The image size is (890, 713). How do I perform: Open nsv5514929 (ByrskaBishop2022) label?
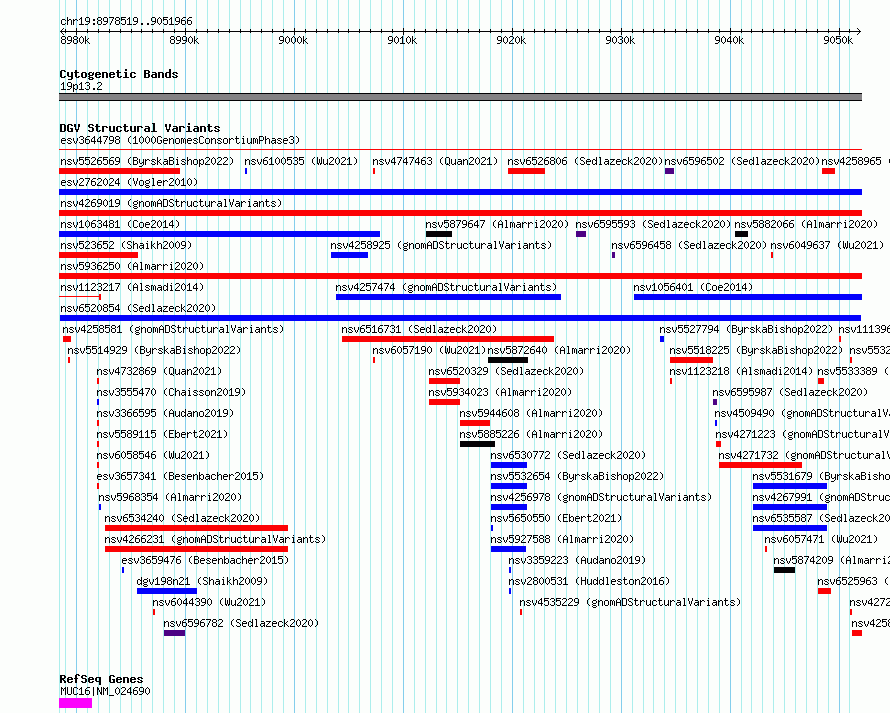[x=154, y=350]
